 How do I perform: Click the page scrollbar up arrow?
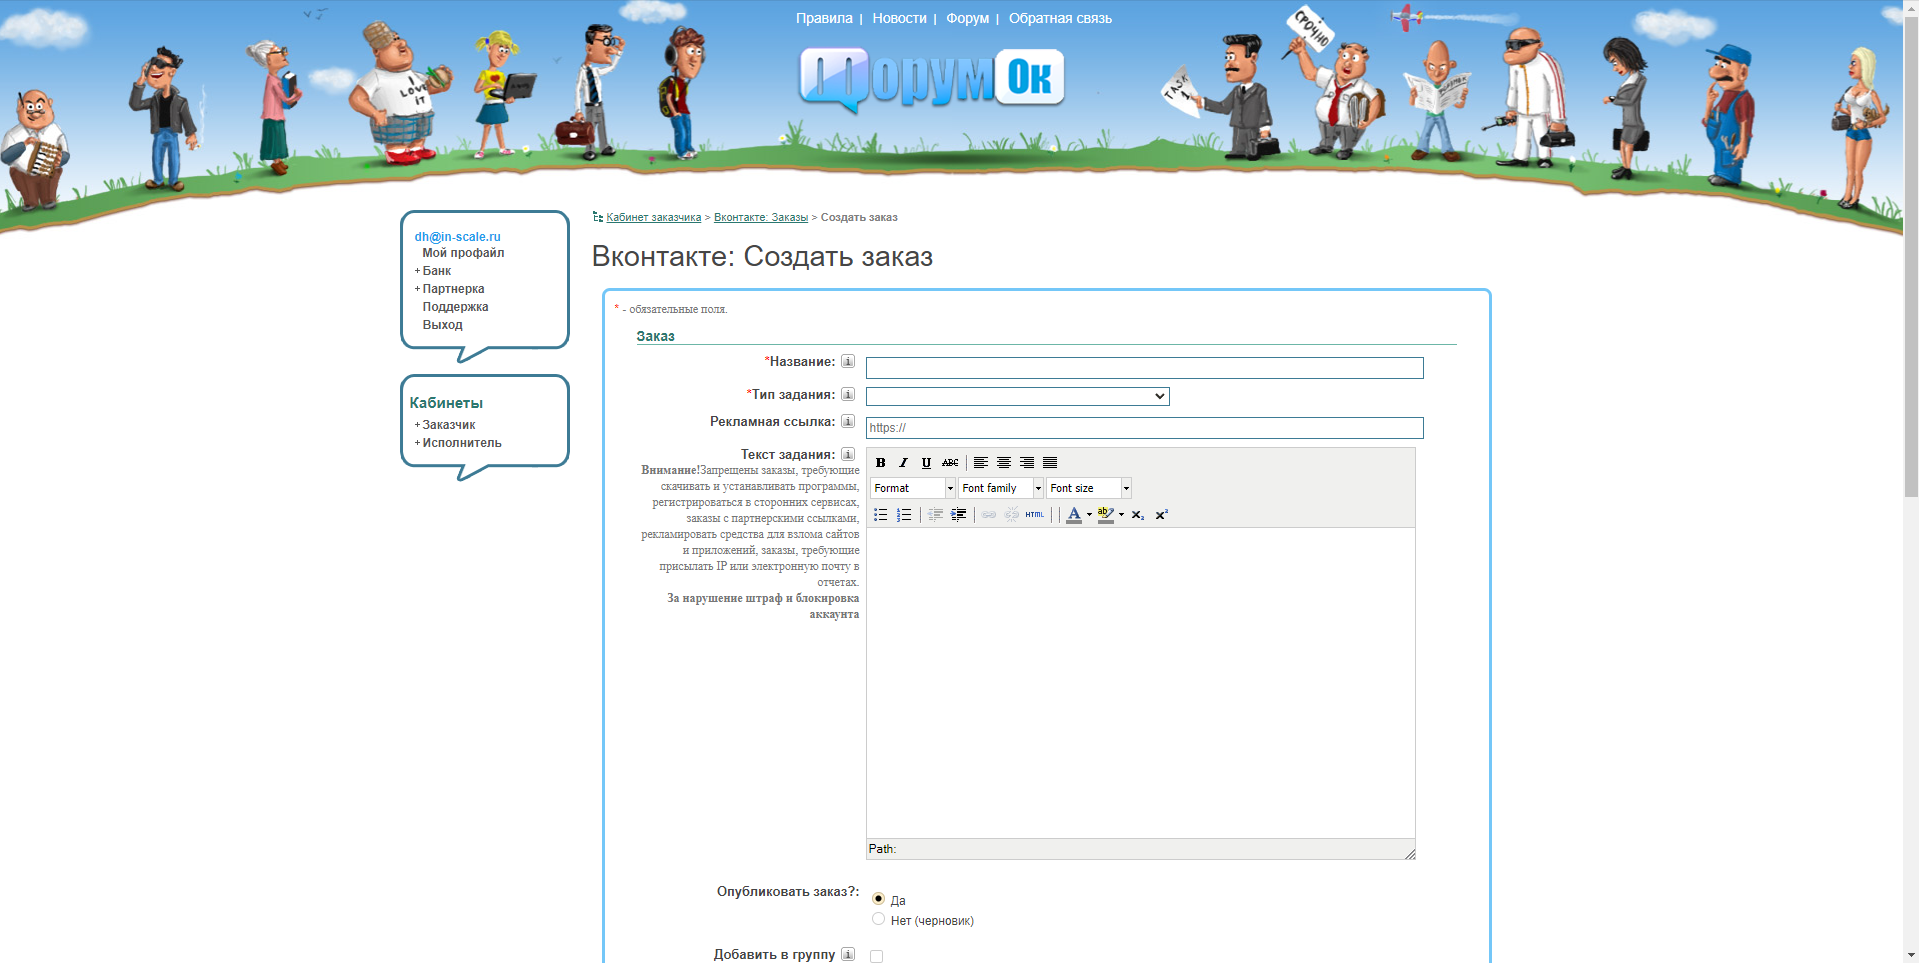[1911, 8]
